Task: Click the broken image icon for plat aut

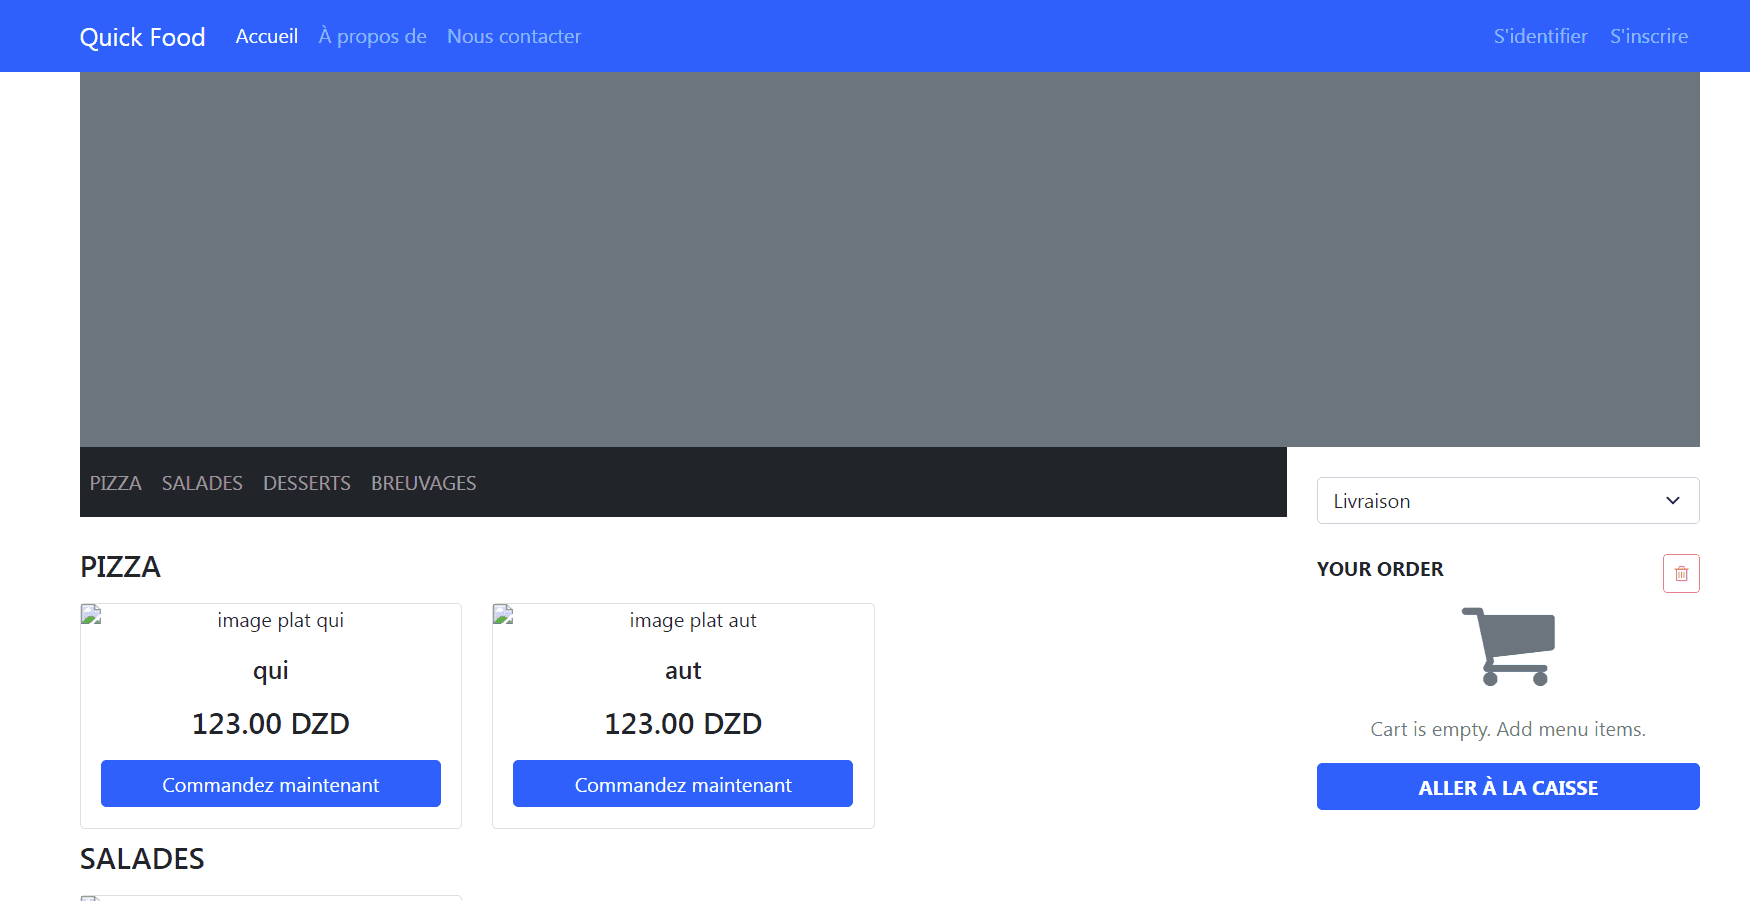Action: 504,615
